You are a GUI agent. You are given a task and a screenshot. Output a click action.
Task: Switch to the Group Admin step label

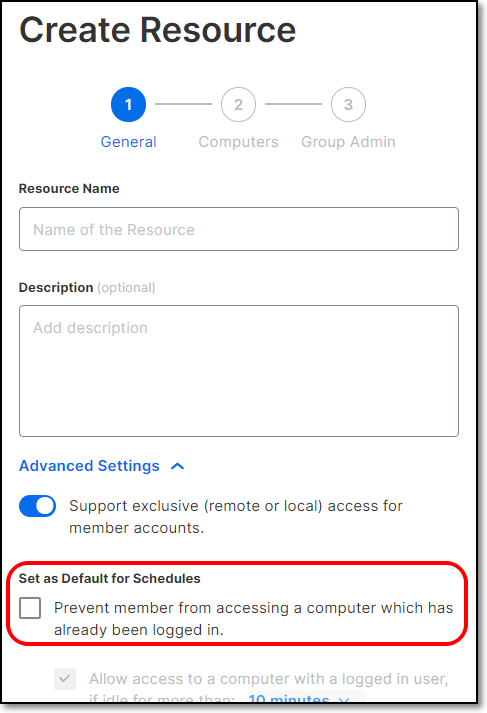[x=348, y=142]
